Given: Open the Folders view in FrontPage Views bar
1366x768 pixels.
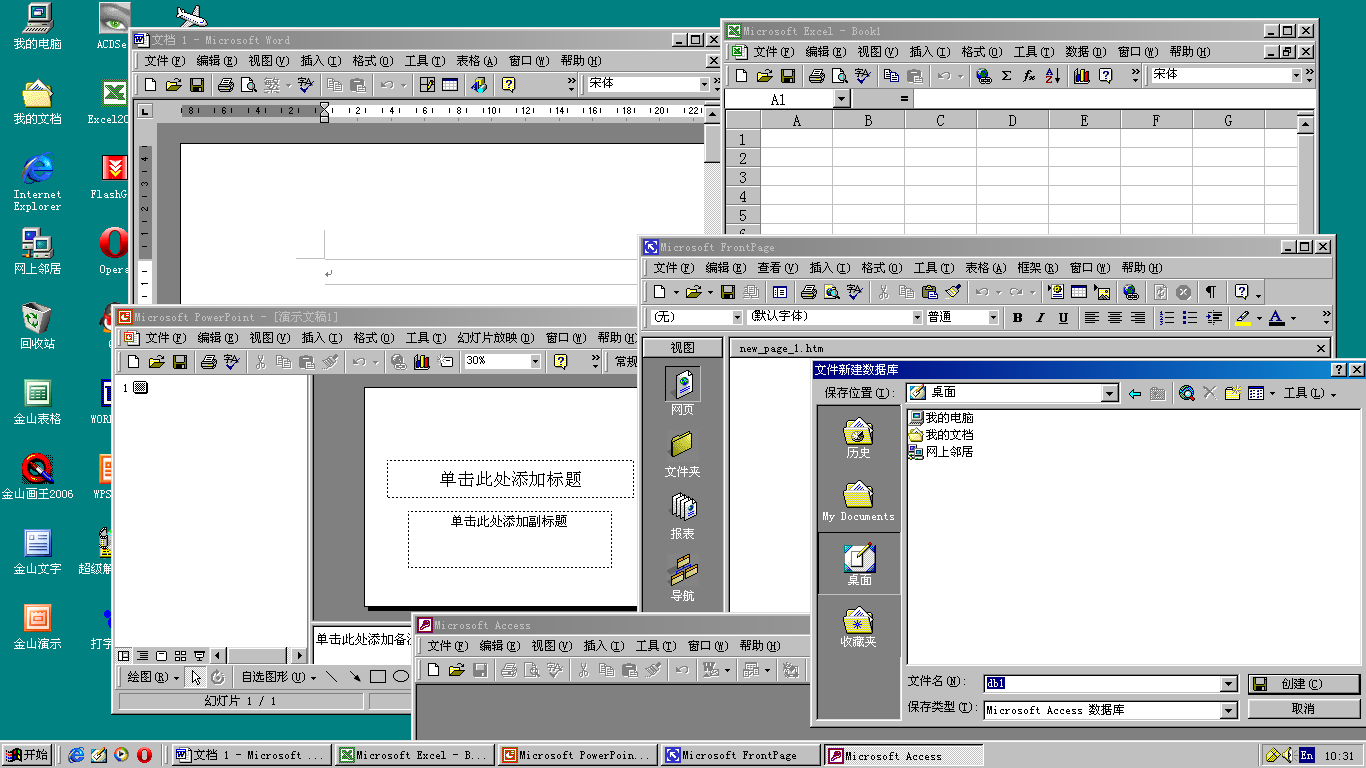Looking at the screenshot, I should coord(682,454).
